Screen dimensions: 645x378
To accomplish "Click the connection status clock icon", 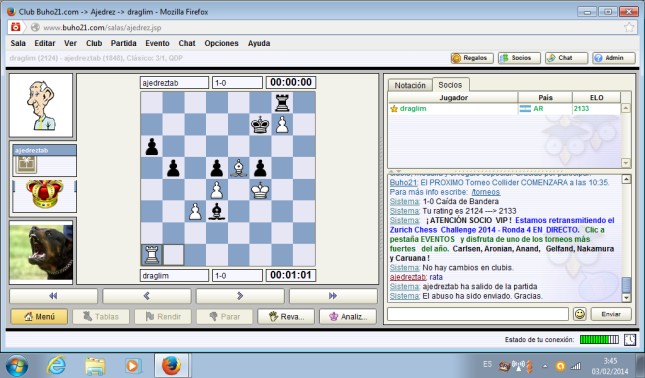I will coord(630,340).
